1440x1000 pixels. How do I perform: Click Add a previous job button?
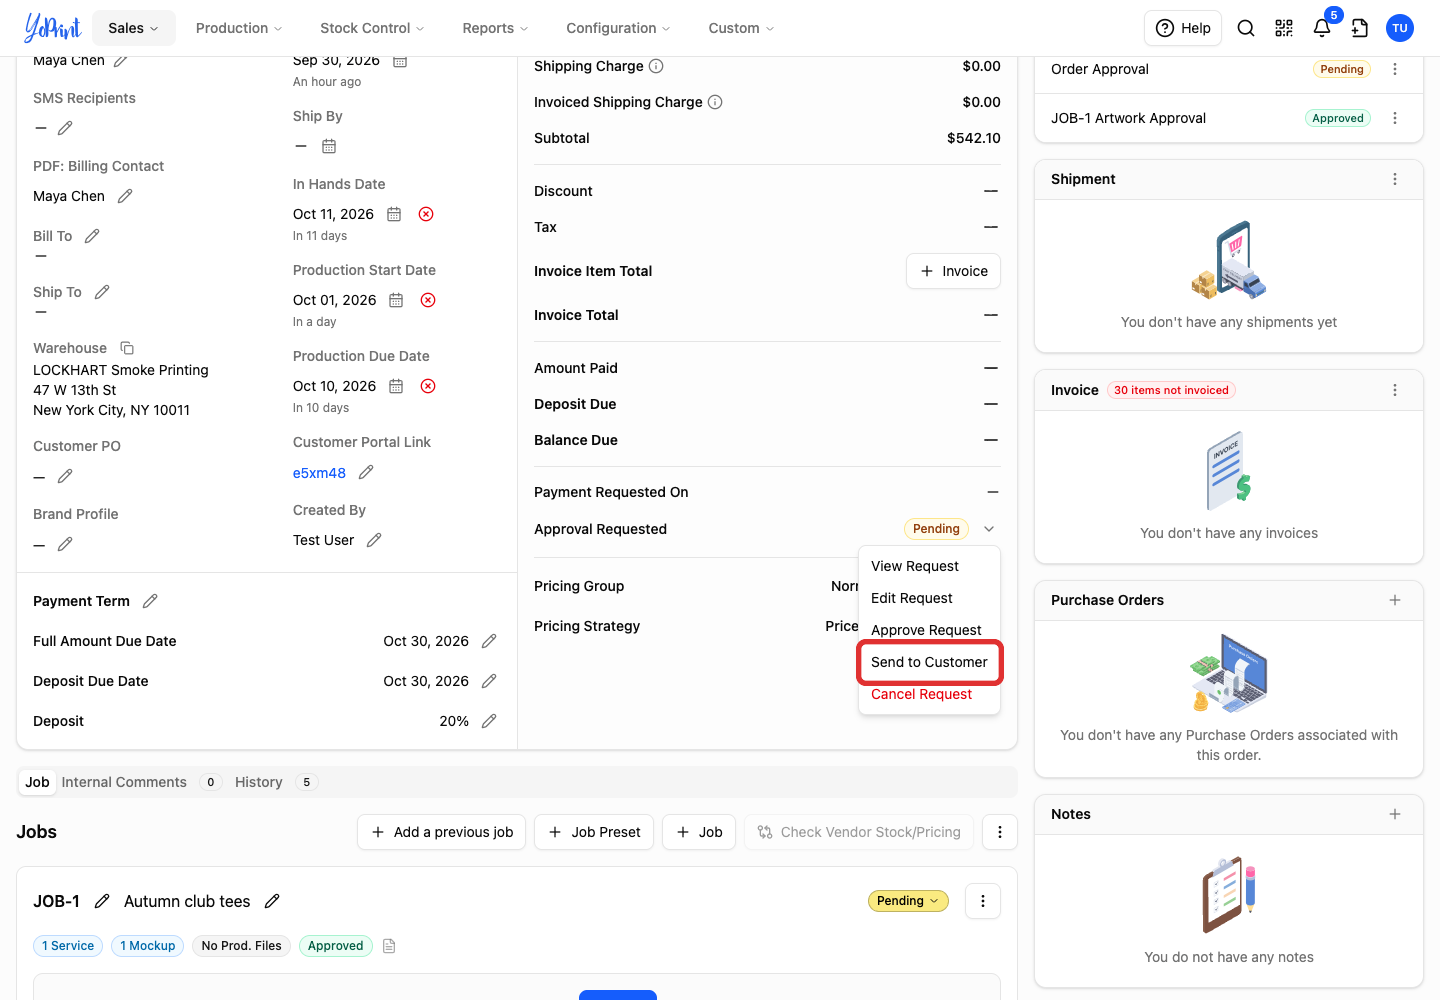[441, 832]
